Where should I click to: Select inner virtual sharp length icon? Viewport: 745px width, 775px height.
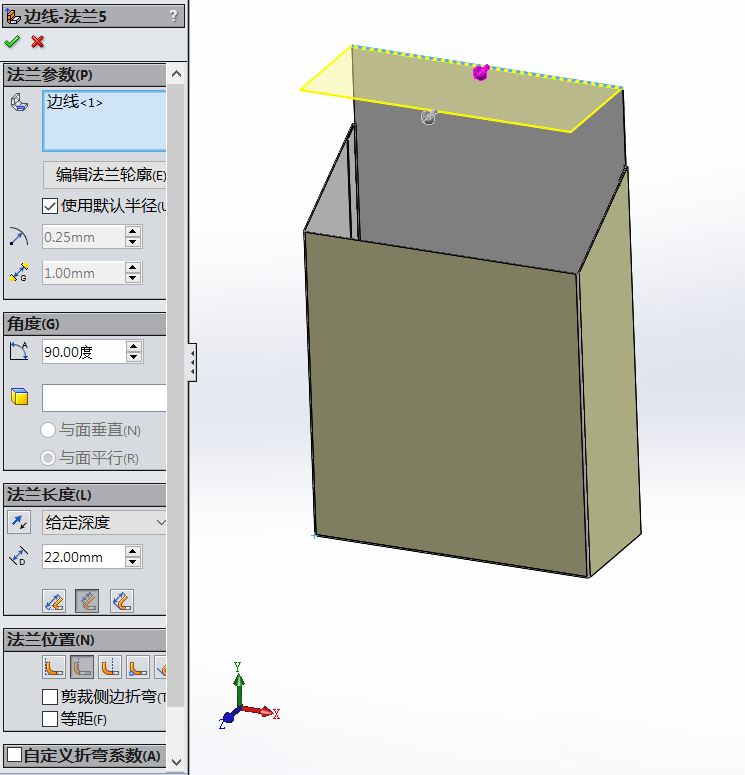click(87, 601)
